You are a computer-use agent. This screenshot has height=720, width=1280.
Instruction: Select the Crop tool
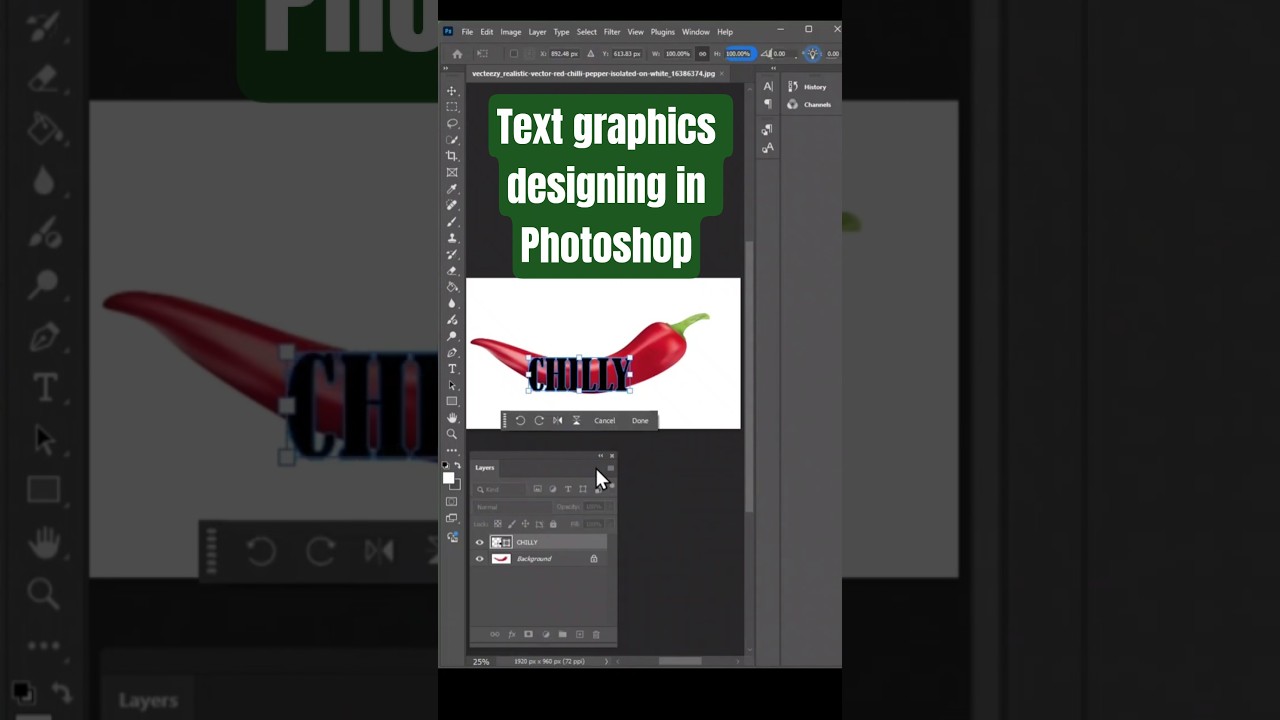click(x=452, y=156)
